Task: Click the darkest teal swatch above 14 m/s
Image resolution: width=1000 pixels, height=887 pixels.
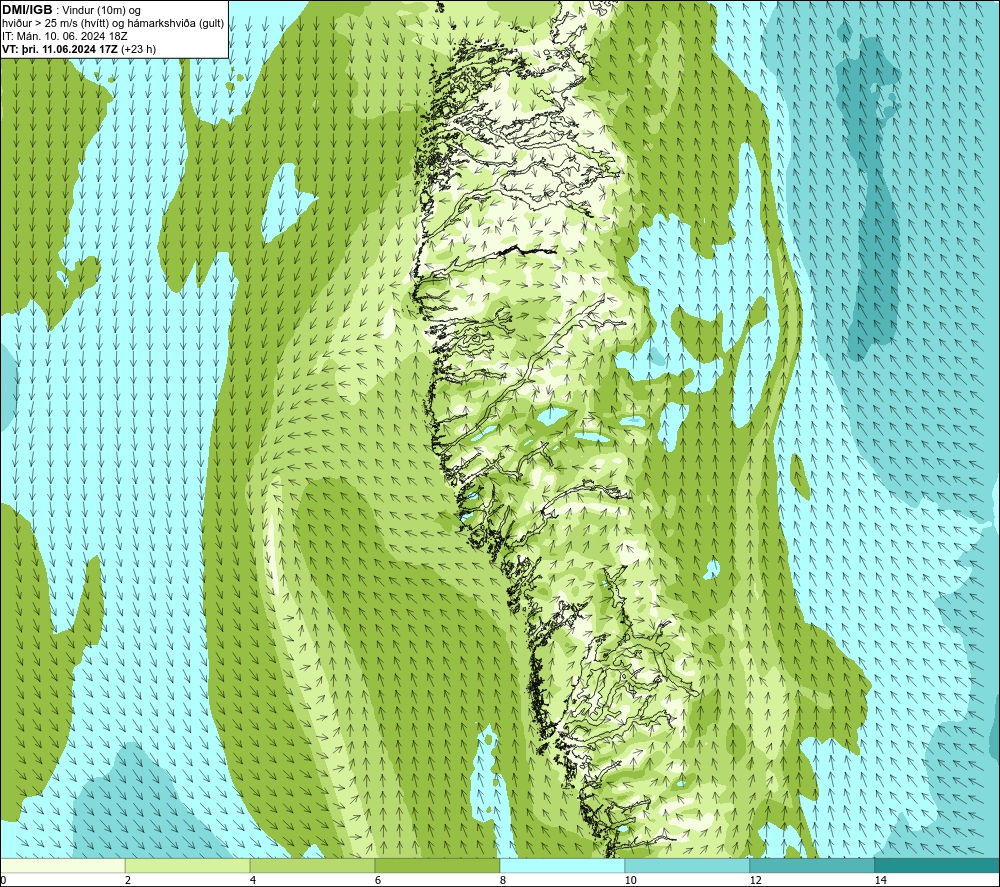Action: pos(938,865)
